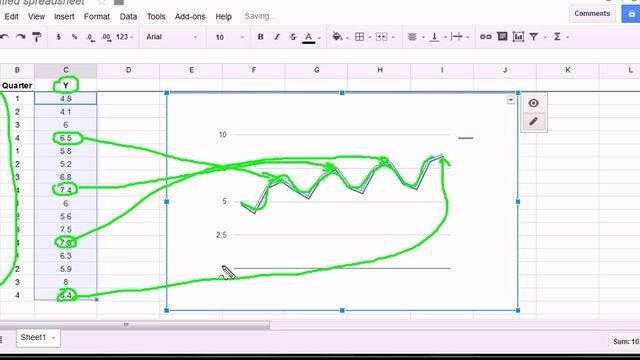The width and height of the screenshot is (640, 360).
Task: Click the insert link icon
Action: pos(485,37)
